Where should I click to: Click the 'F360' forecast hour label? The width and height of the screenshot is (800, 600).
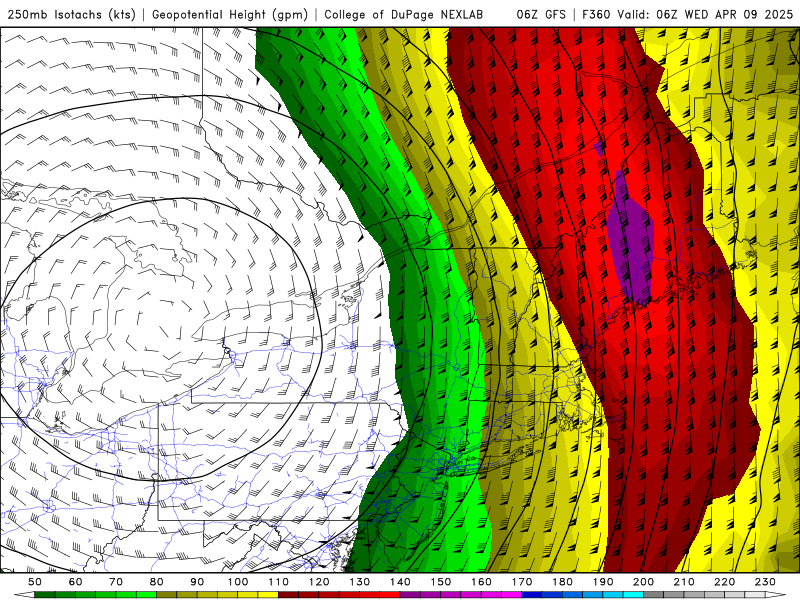click(x=596, y=14)
